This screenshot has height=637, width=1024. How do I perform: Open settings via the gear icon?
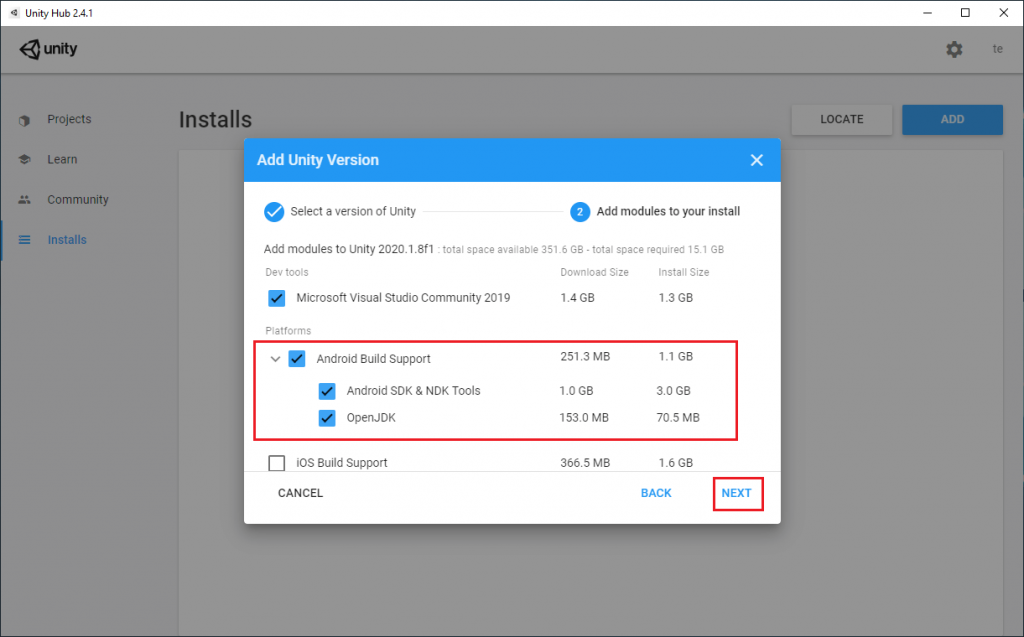tap(954, 49)
